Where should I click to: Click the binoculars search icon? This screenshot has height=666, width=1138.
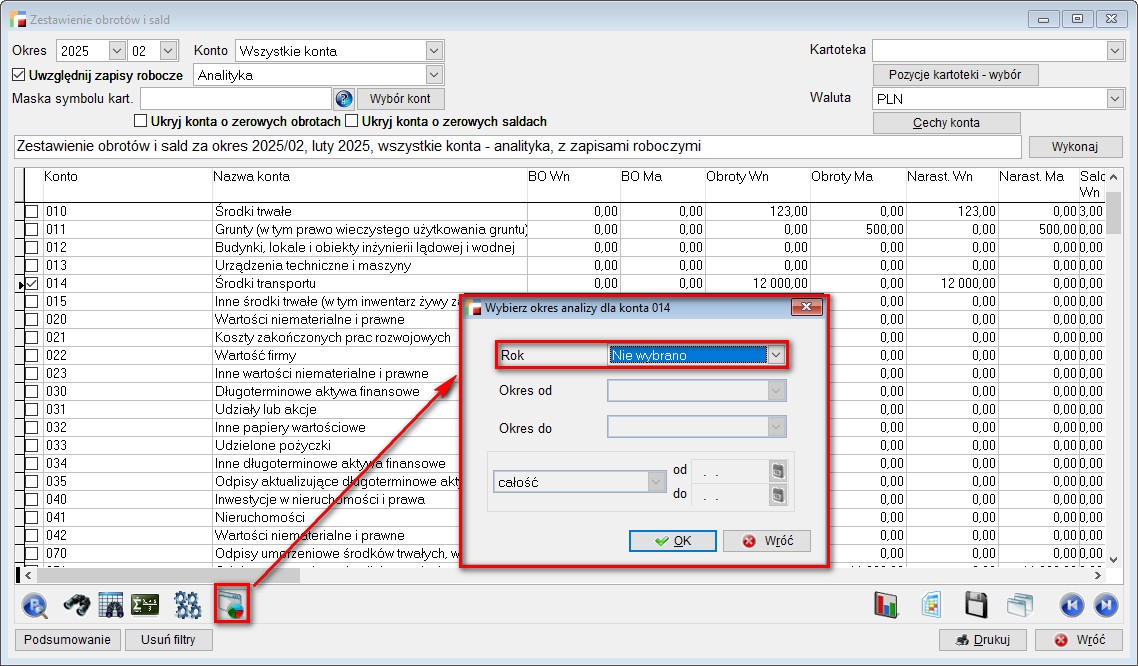coord(76,605)
